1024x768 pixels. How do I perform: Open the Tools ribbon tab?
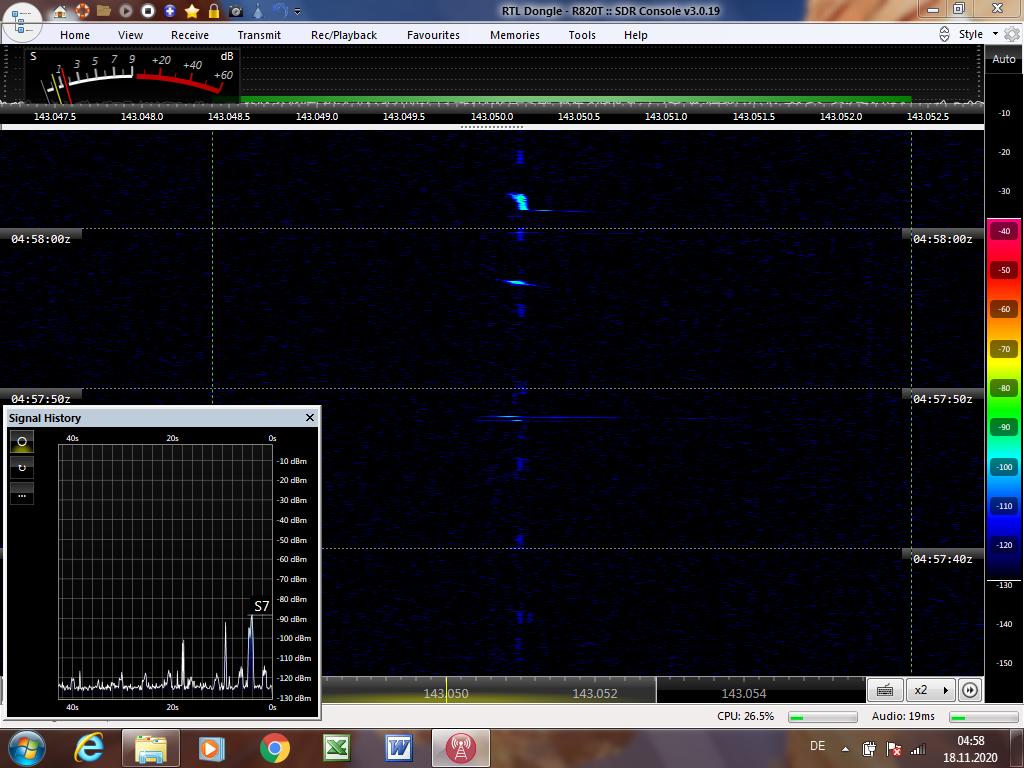pos(582,35)
